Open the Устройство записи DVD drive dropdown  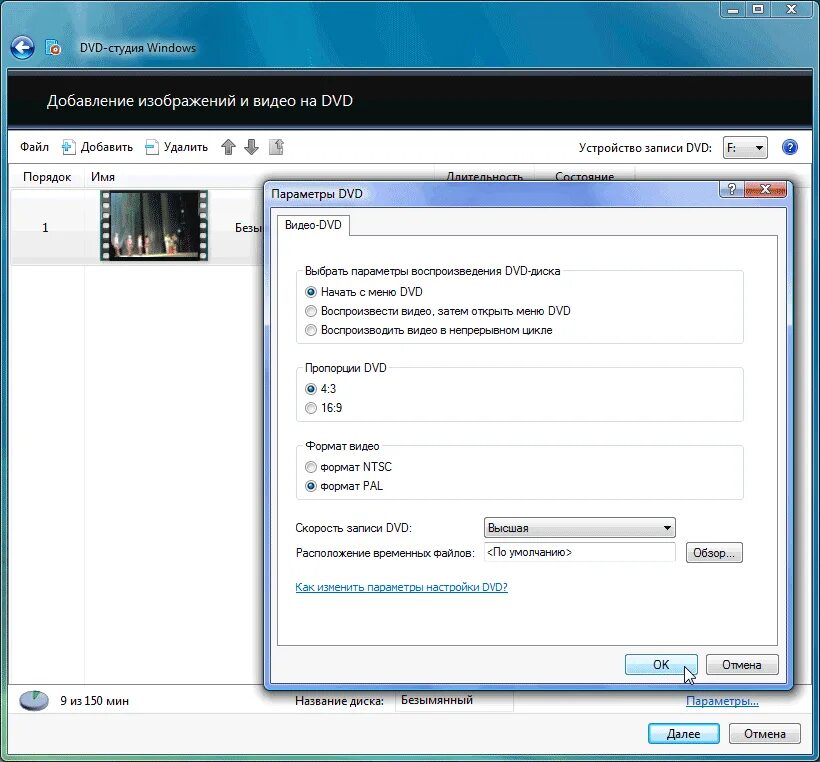(745, 148)
